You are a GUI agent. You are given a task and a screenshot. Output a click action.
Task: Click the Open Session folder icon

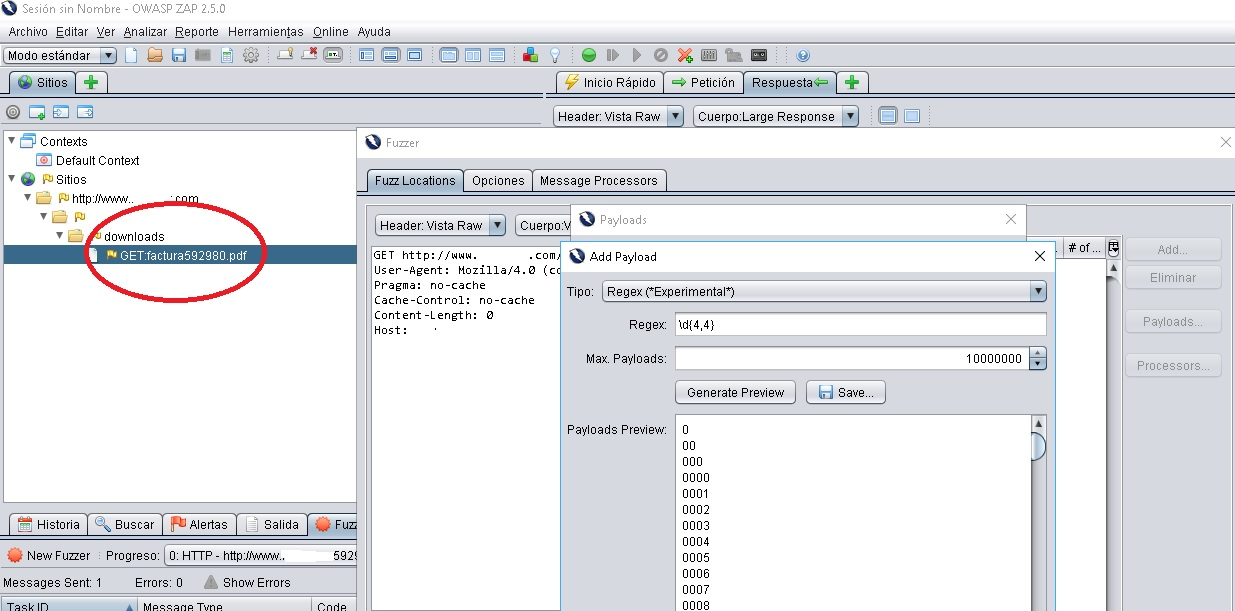(x=155, y=55)
